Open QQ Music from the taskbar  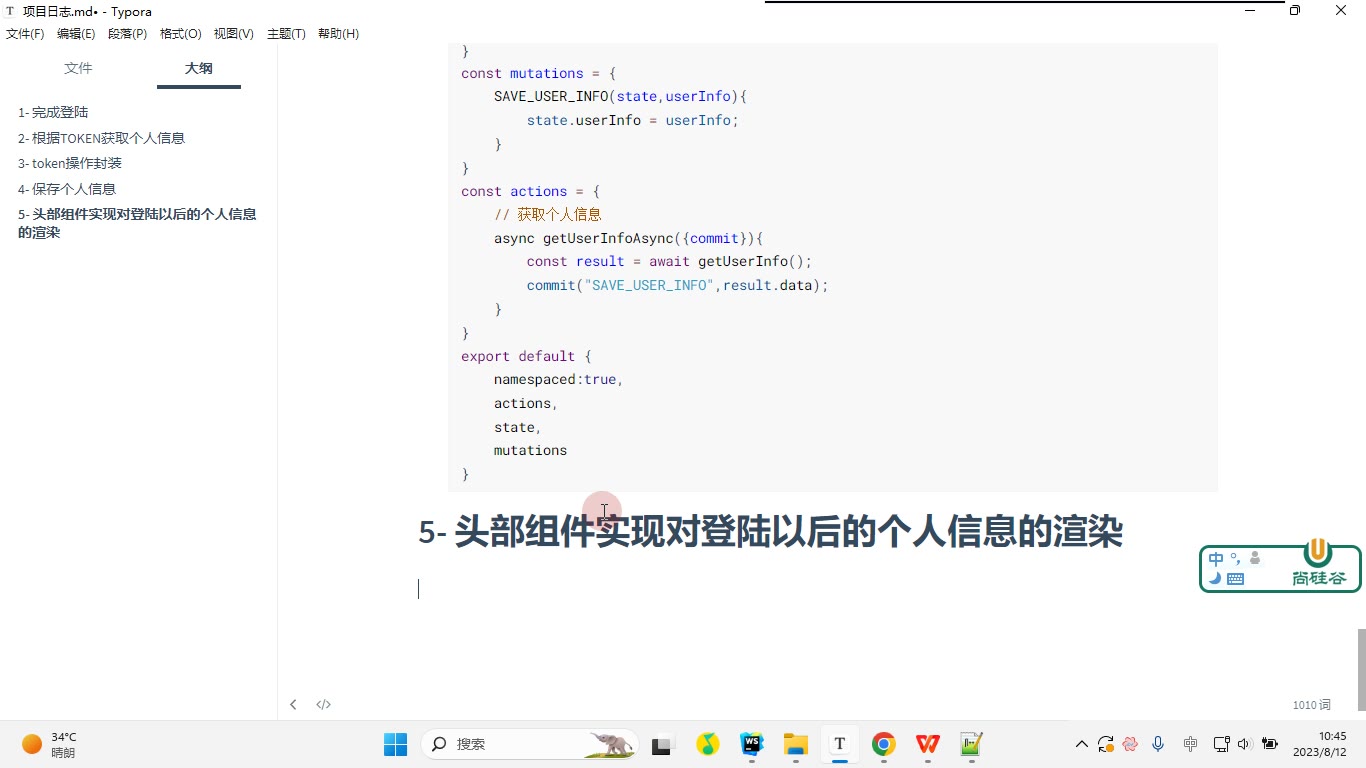click(x=707, y=744)
